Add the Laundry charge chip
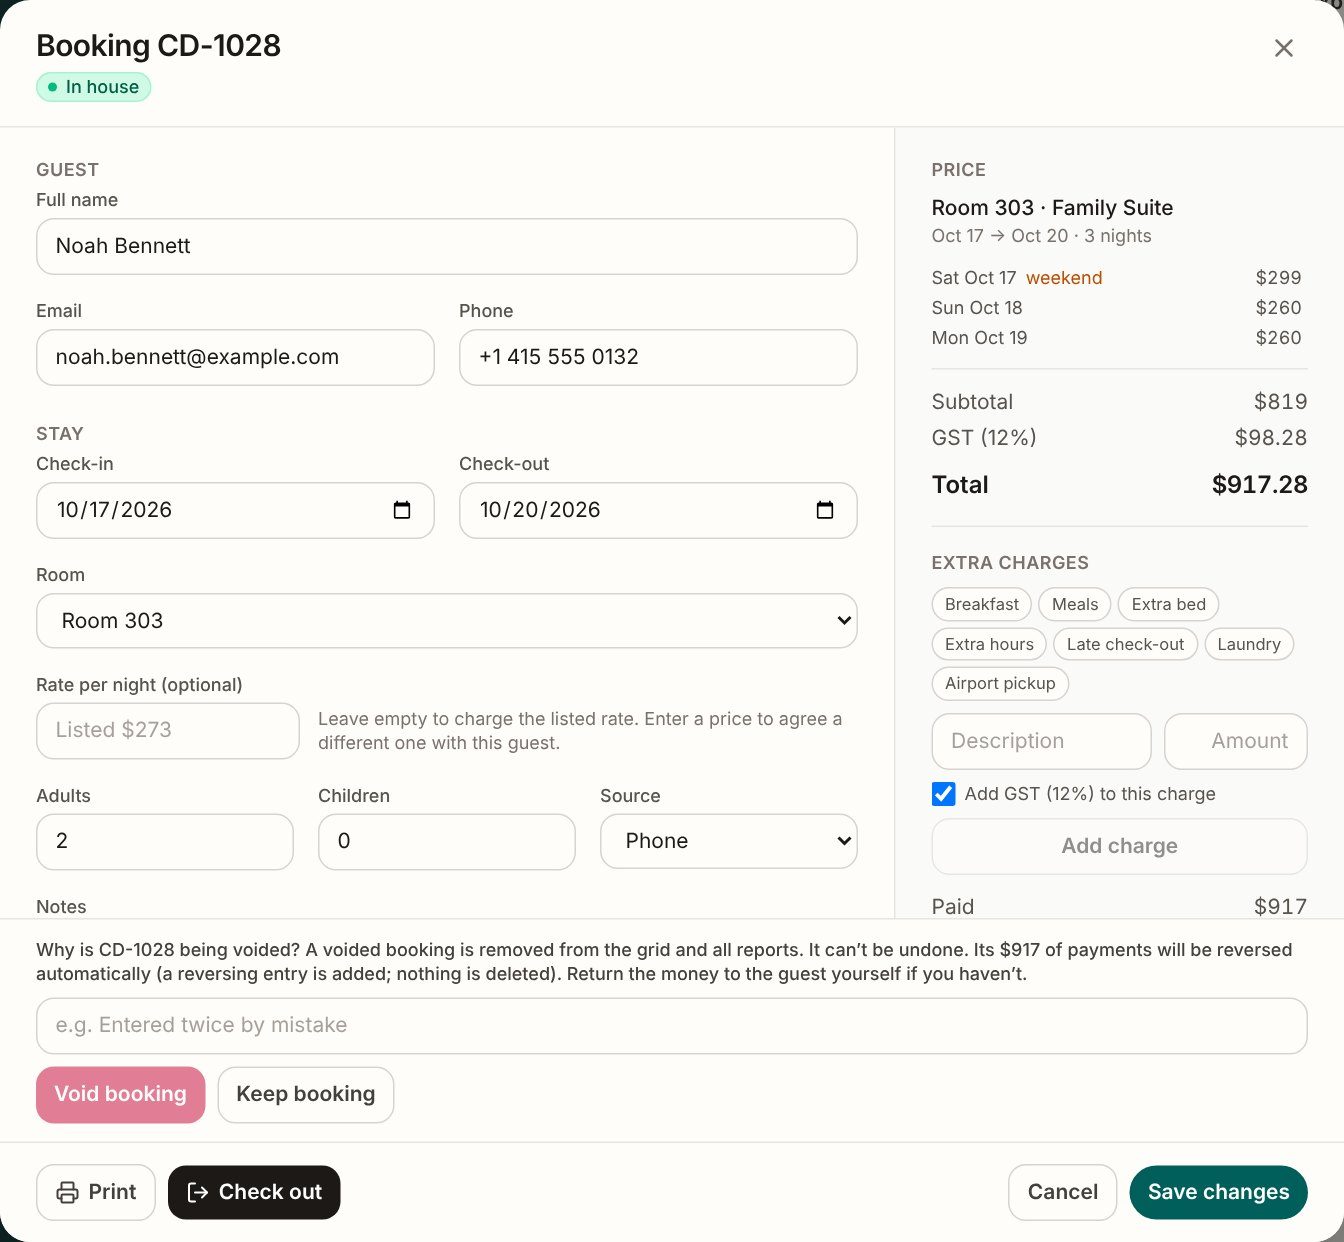Image resolution: width=1344 pixels, height=1242 pixels. [x=1249, y=644]
